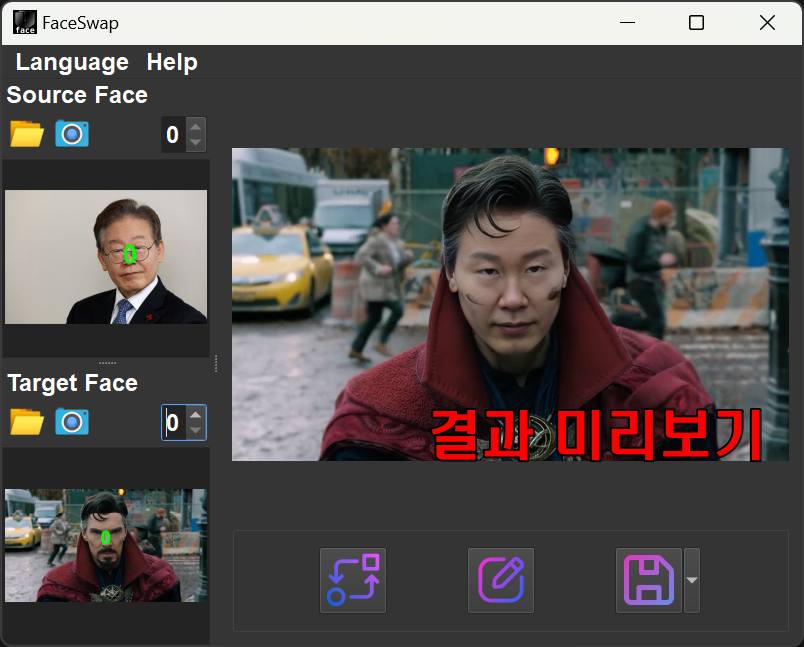Increase Target Face index spinner
The height and width of the screenshot is (647, 804).
point(195,414)
